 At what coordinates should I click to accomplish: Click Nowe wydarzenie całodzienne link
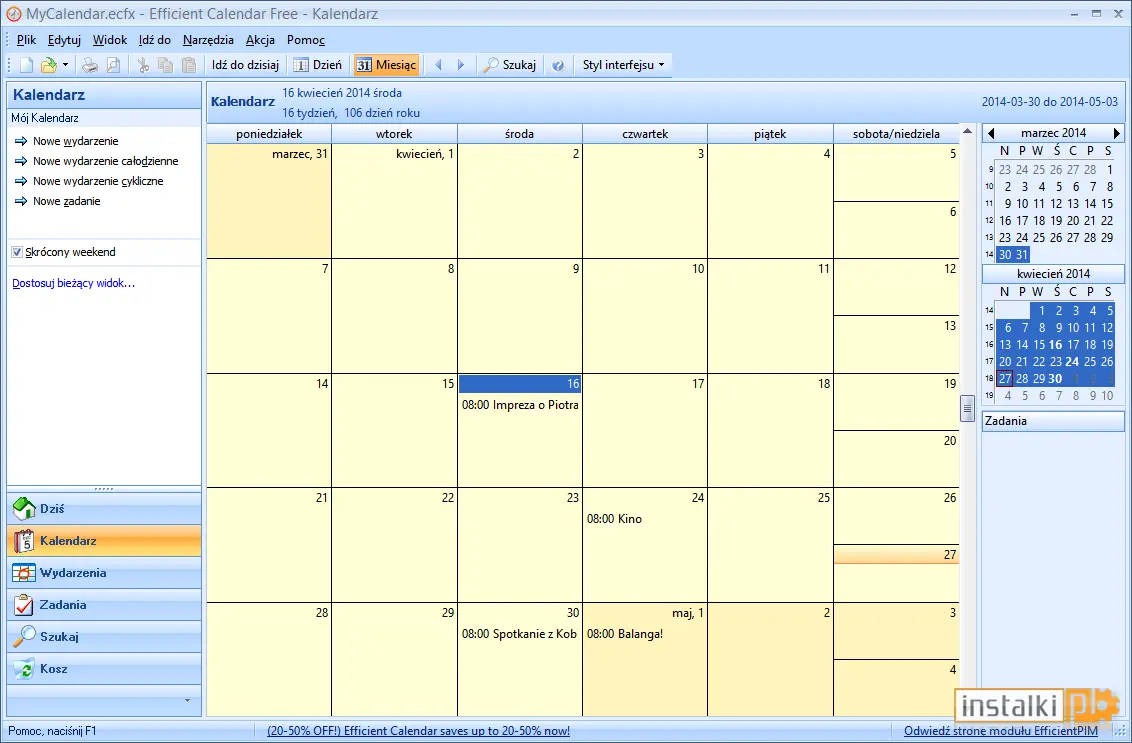point(105,161)
